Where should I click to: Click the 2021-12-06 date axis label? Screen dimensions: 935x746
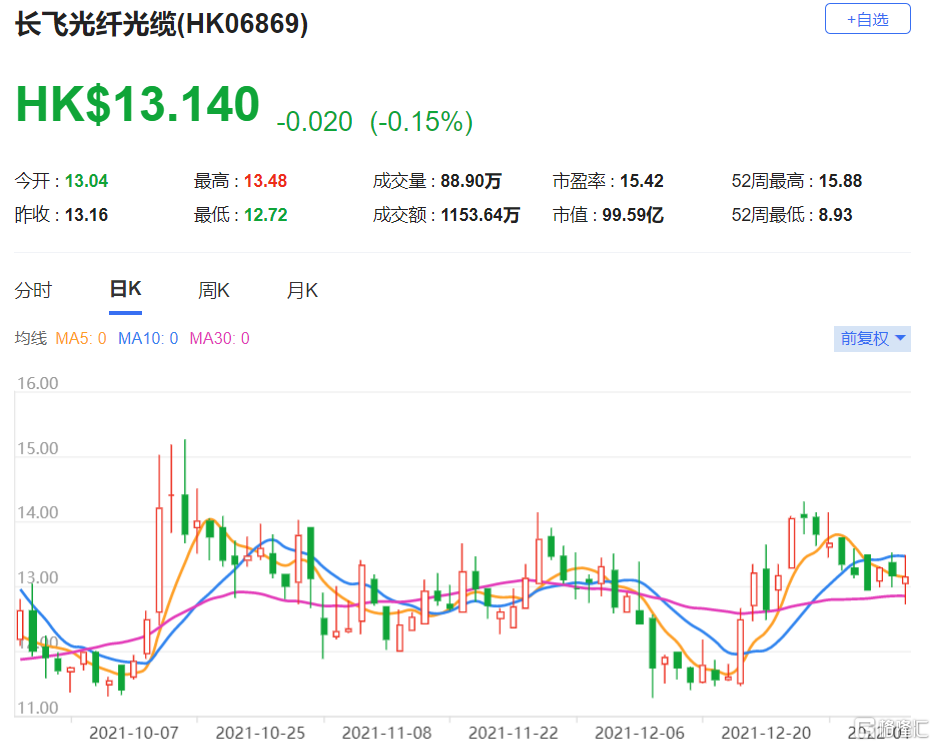tap(639, 733)
